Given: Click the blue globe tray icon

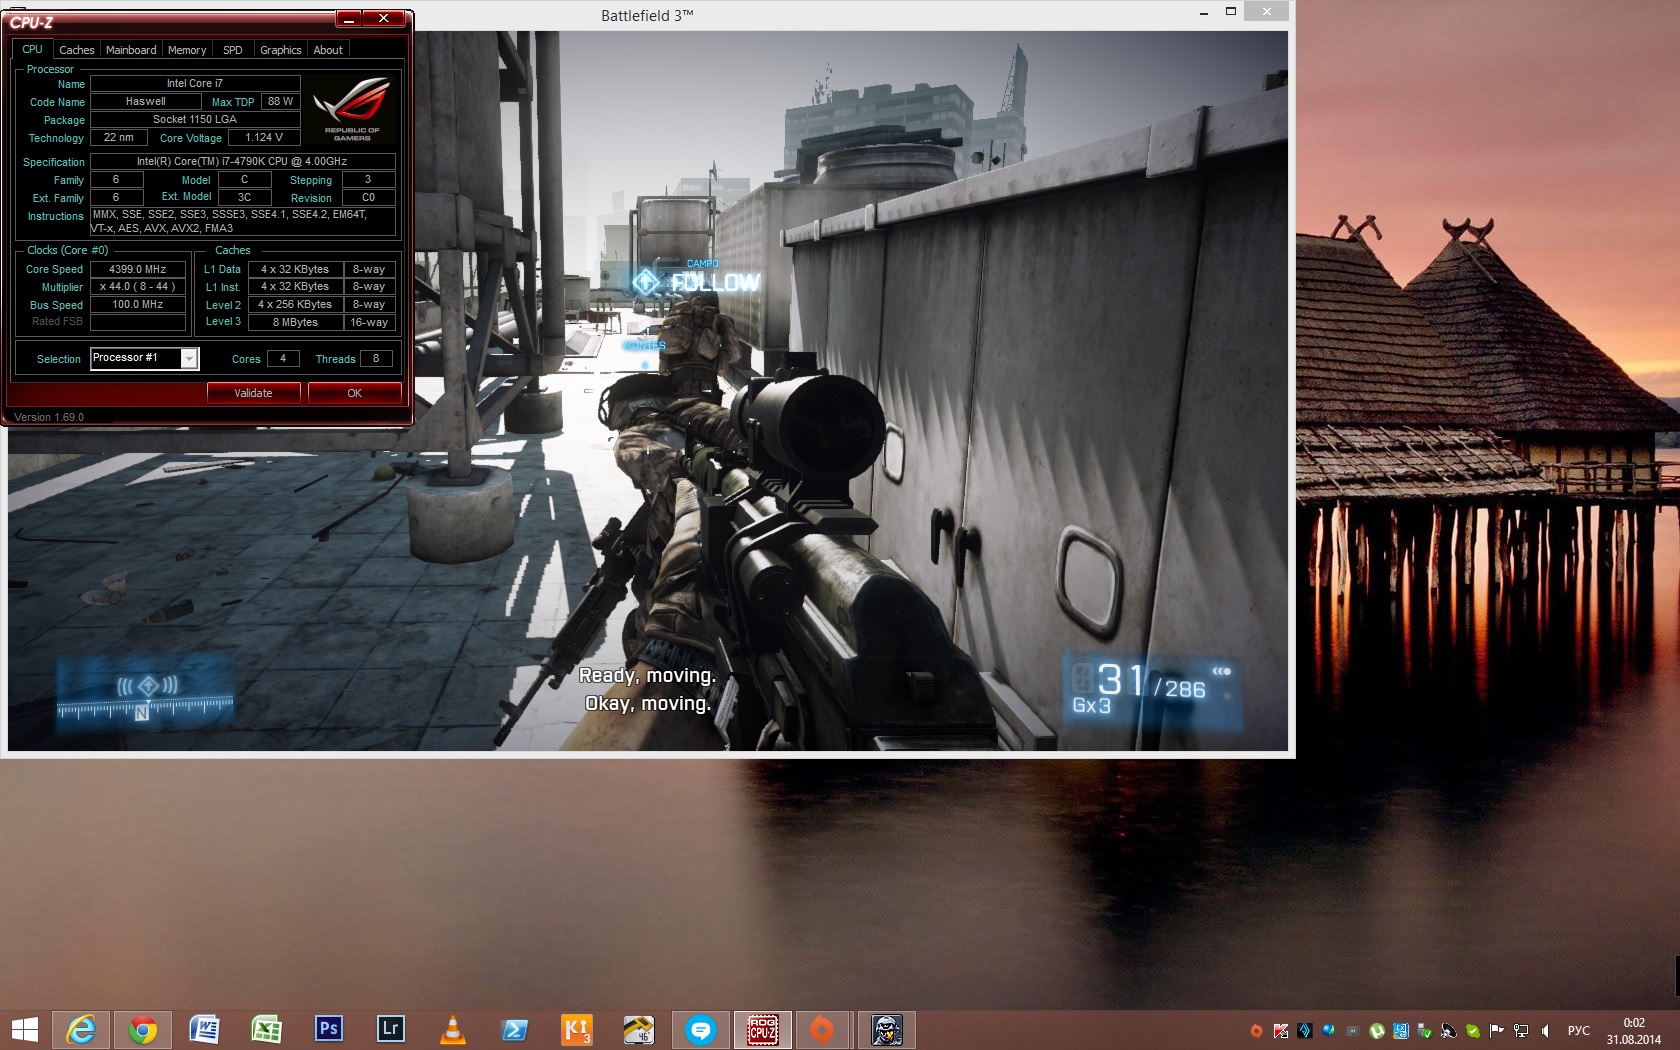Looking at the screenshot, I should [1329, 1031].
